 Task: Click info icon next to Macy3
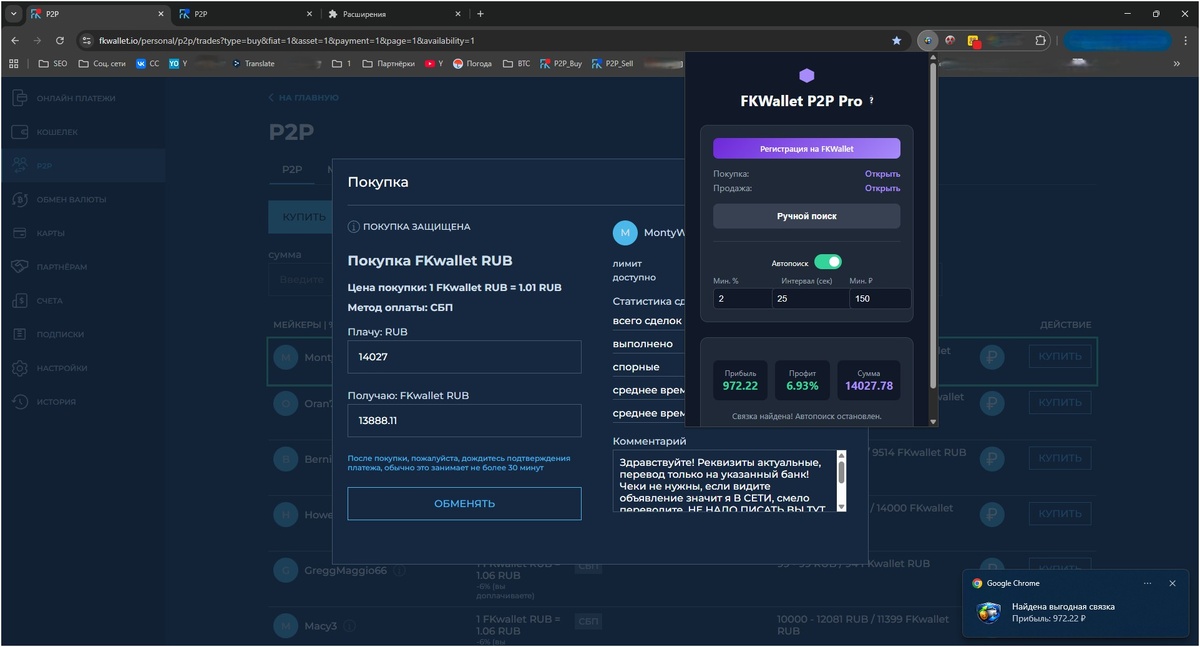[349, 627]
